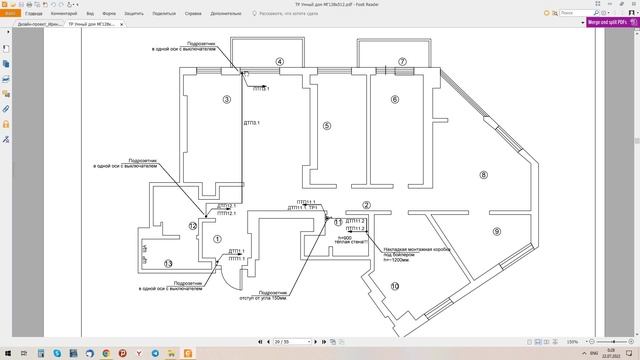Screen dimensions: 640x360
Task: Click the Undo icon in quick access toolbar
Action: 53,4
